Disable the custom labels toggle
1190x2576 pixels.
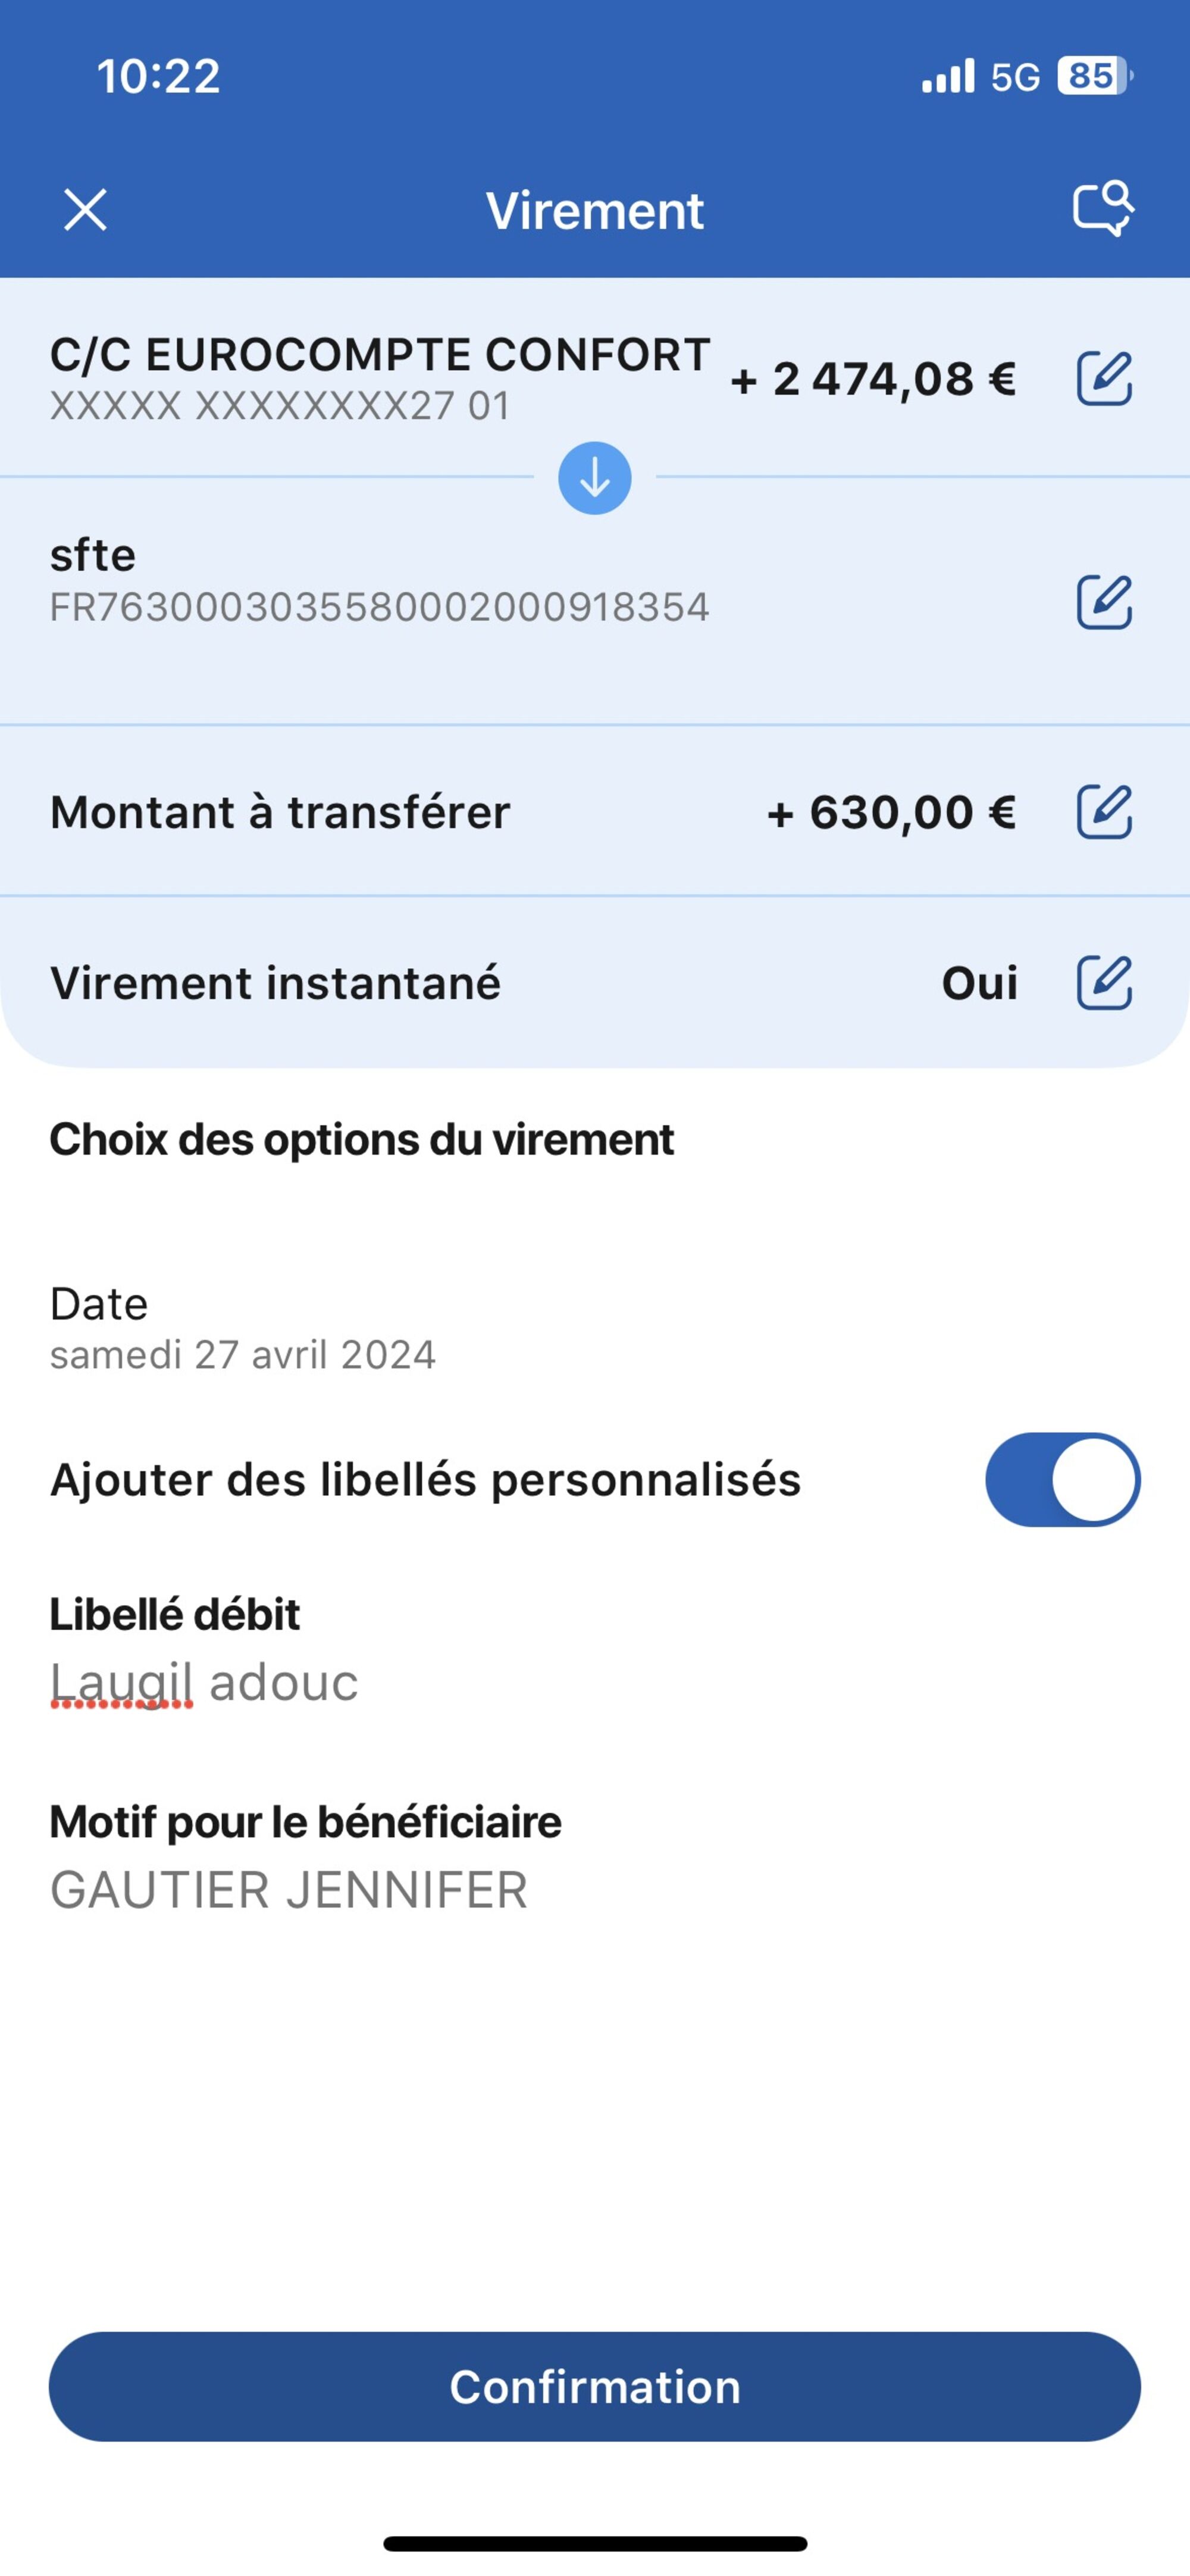click(1062, 1479)
